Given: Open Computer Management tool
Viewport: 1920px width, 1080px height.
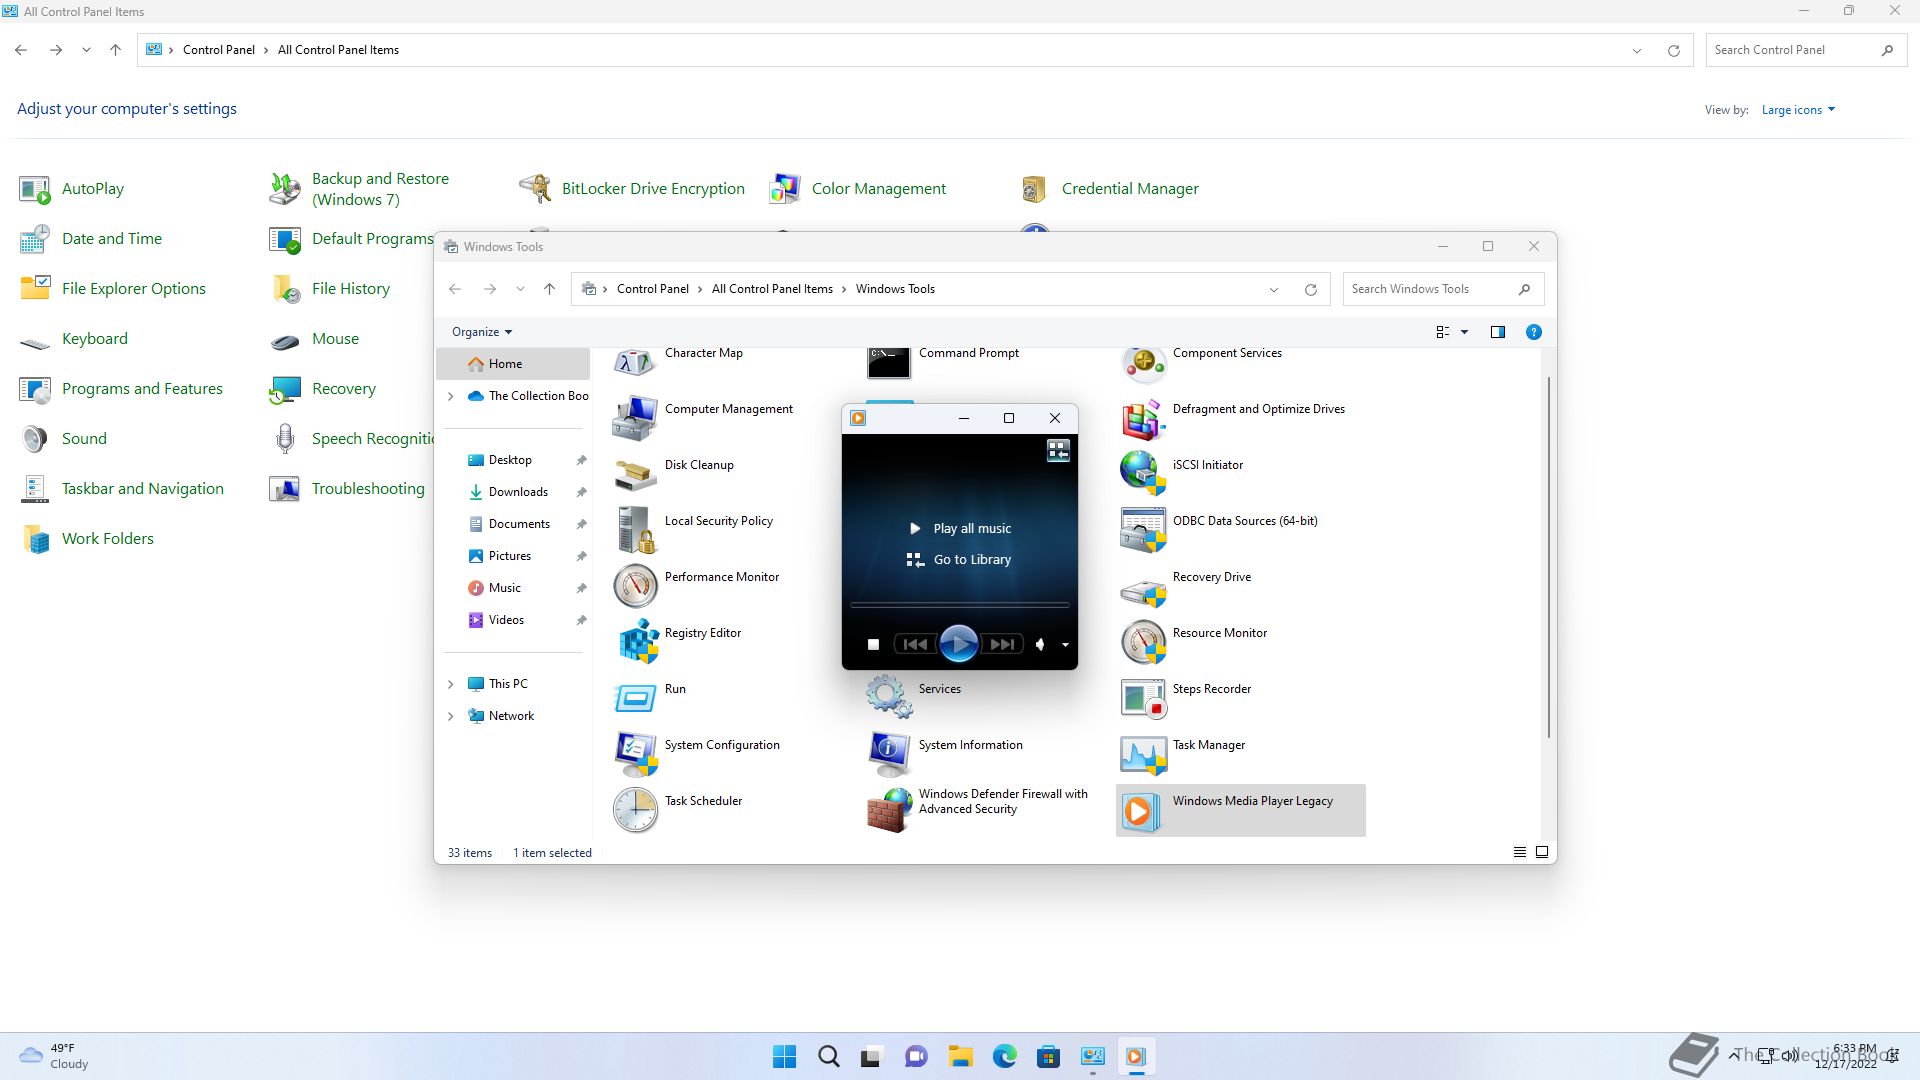Looking at the screenshot, I should point(702,417).
